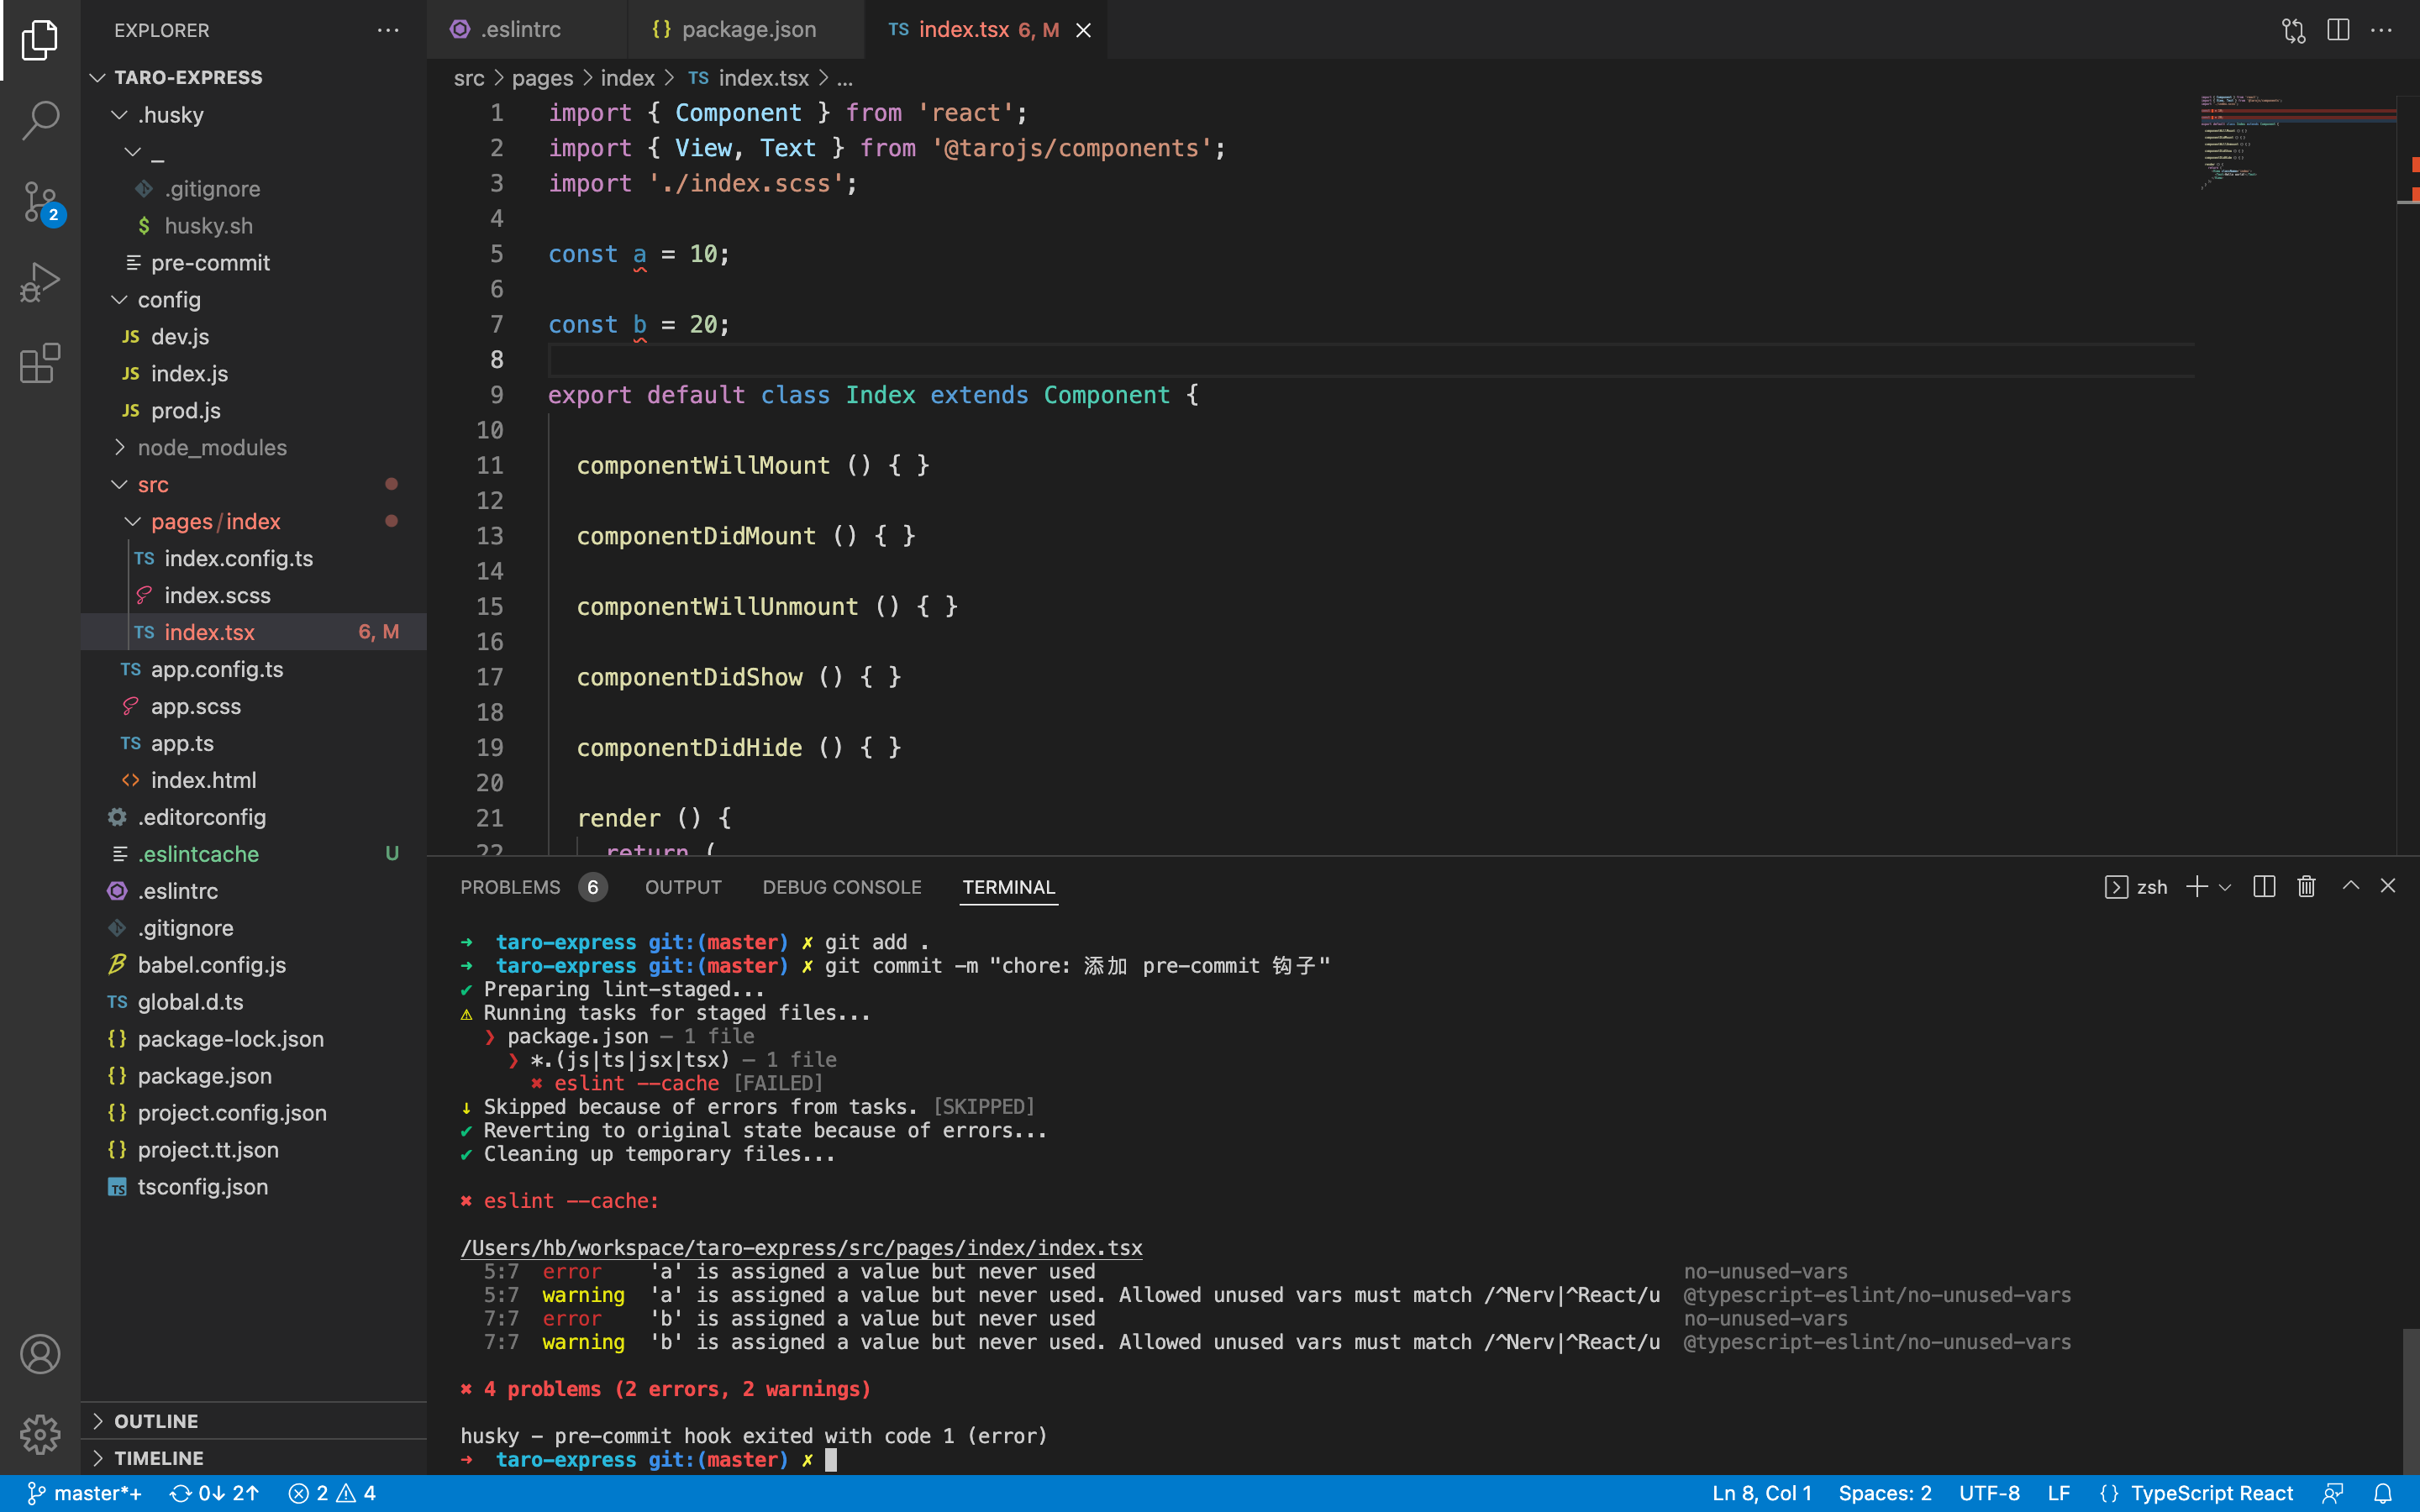This screenshot has height=1512, width=2420.
Task: Open notifications bell in status bar
Action: click(2383, 1493)
